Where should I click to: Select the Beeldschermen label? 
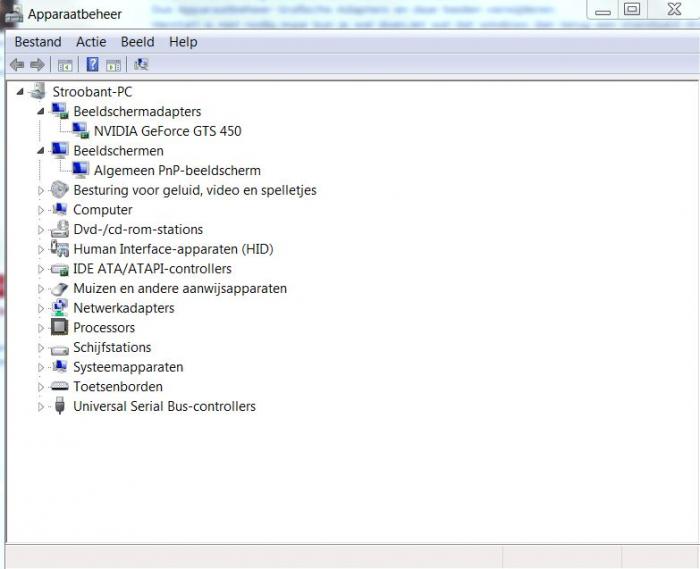click(118, 151)
